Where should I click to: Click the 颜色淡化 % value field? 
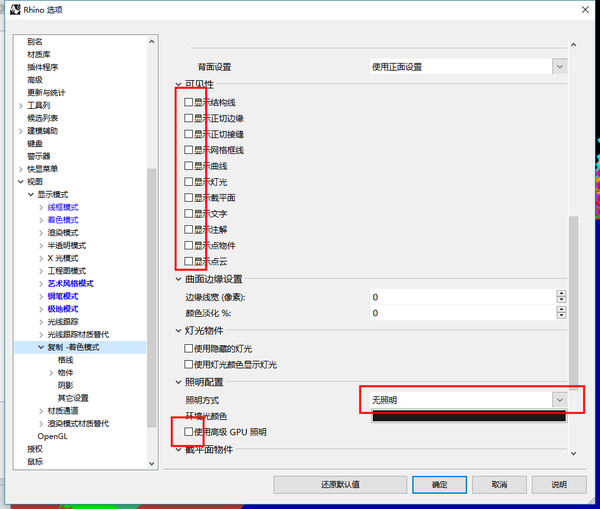point(463,313)
